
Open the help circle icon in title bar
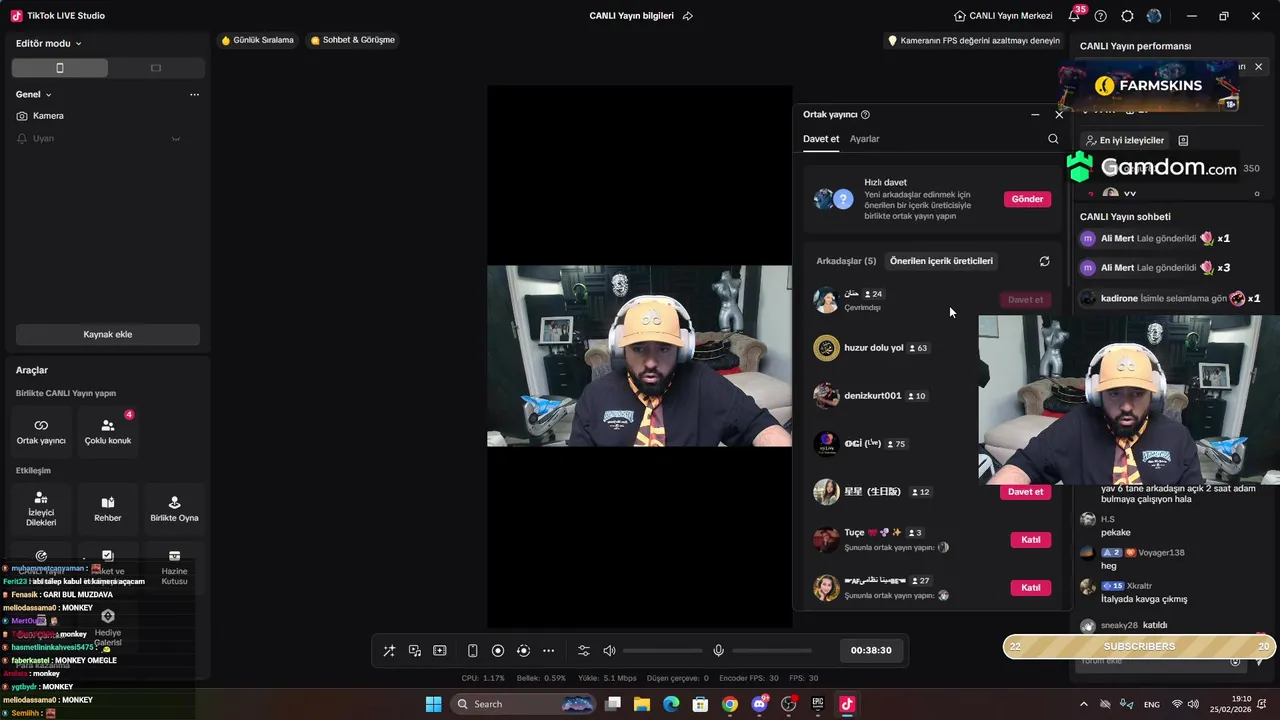pos(1101,16)
